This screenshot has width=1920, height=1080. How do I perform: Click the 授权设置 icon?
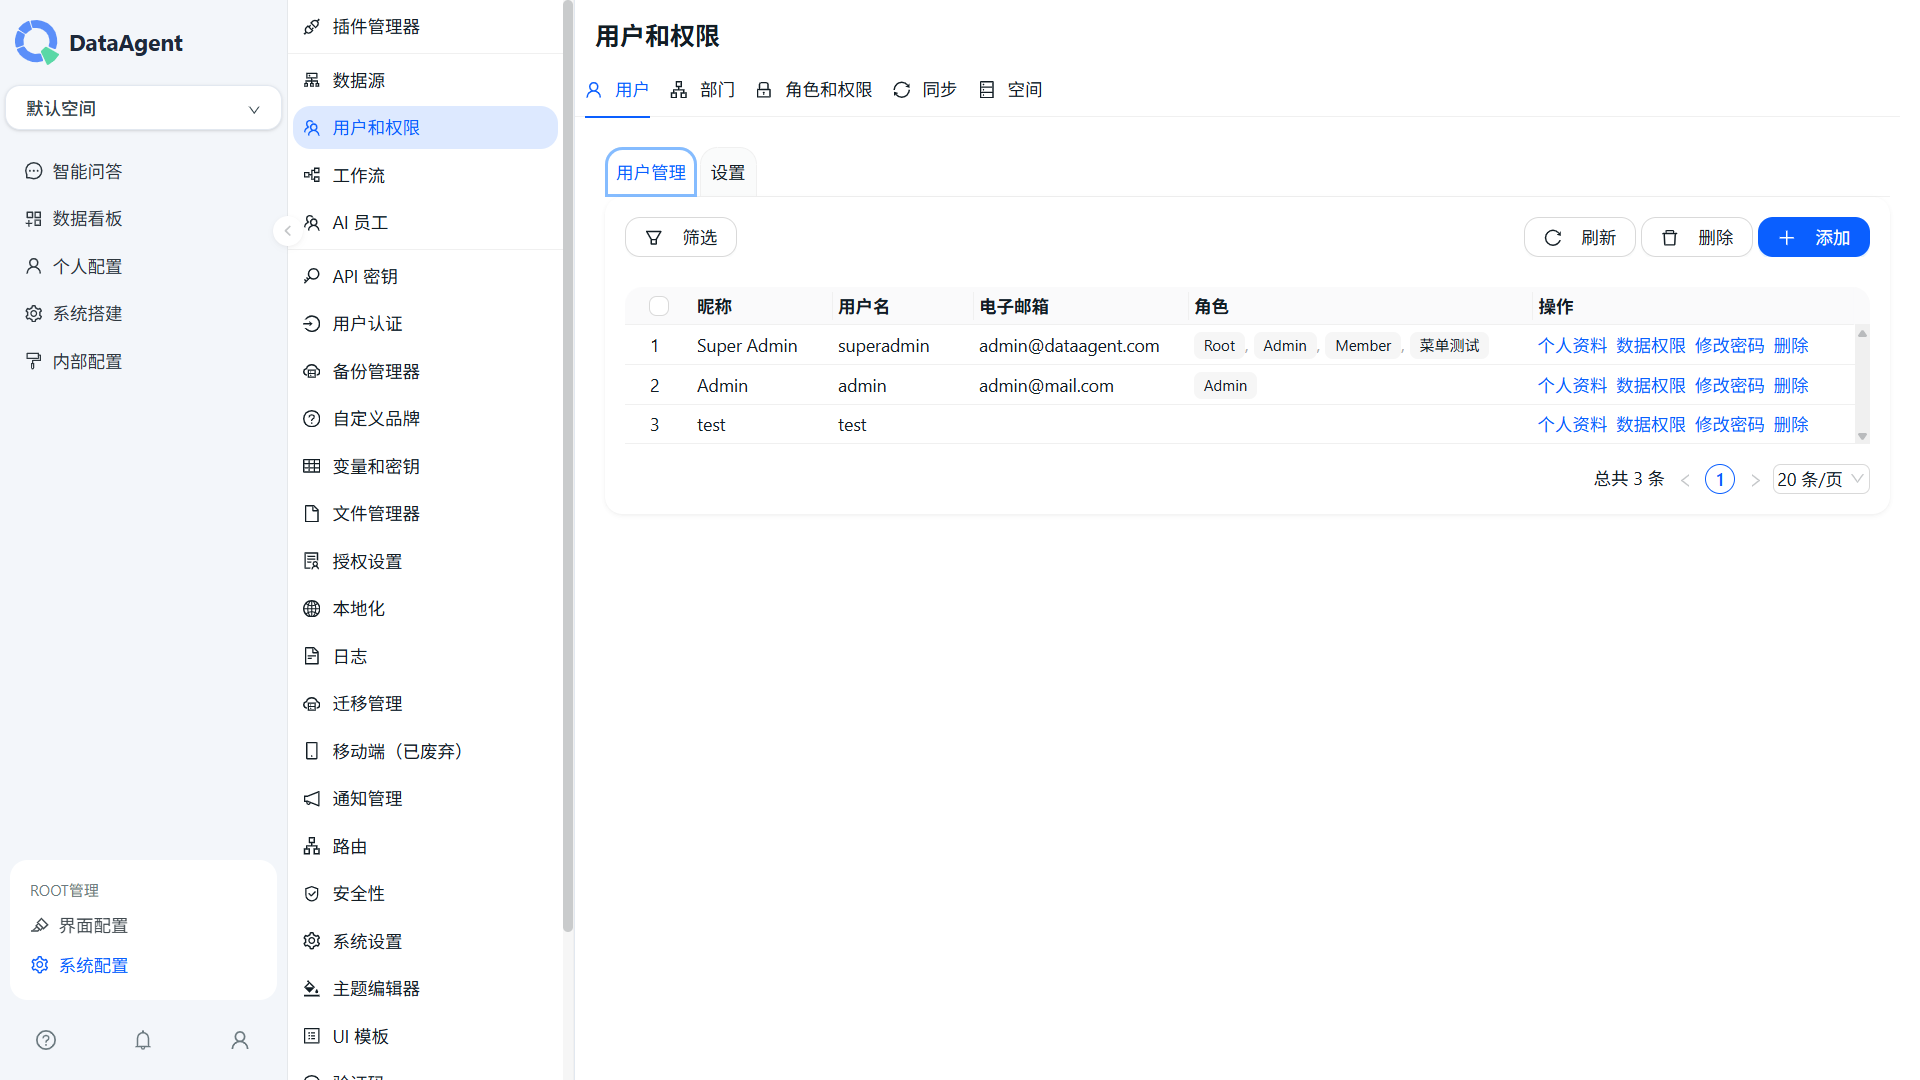pos(312,561)
